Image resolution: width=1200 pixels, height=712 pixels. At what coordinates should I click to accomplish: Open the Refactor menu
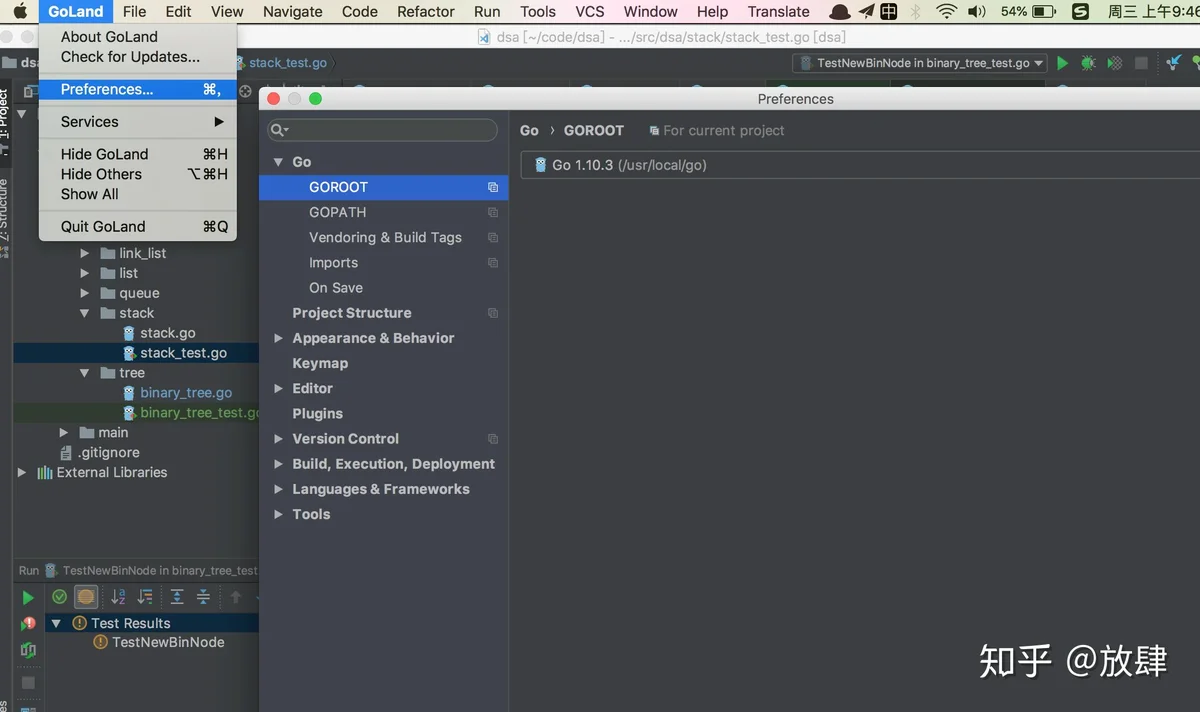(426, 11)
